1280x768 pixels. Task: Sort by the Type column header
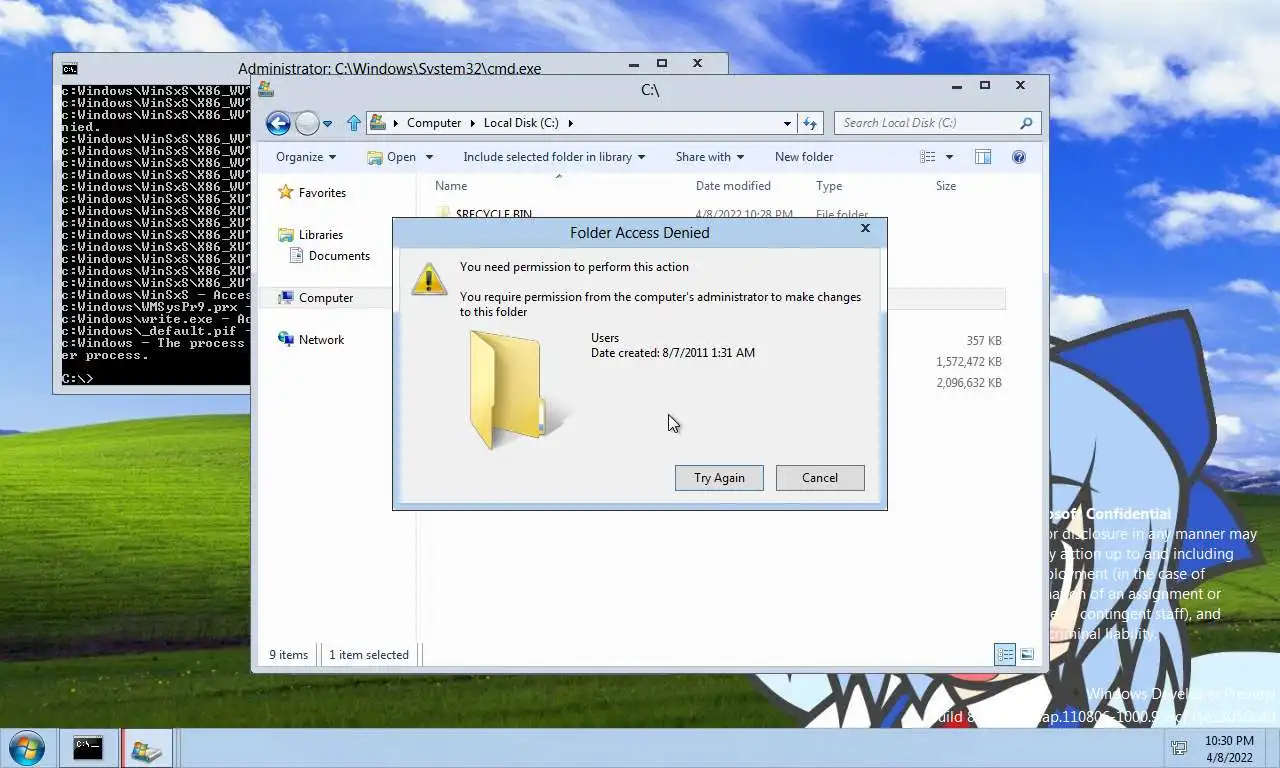tap(829, 186)
